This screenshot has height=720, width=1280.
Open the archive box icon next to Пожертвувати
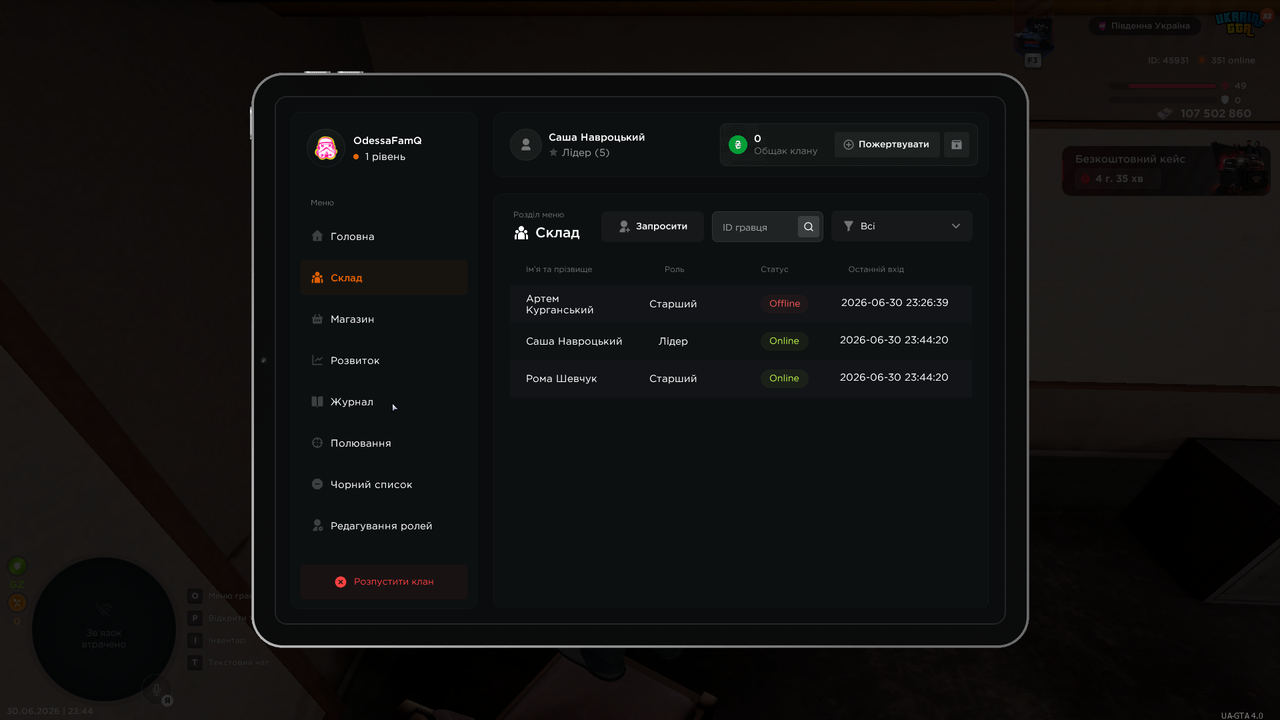pyautogui.click(x=956, y=145)
